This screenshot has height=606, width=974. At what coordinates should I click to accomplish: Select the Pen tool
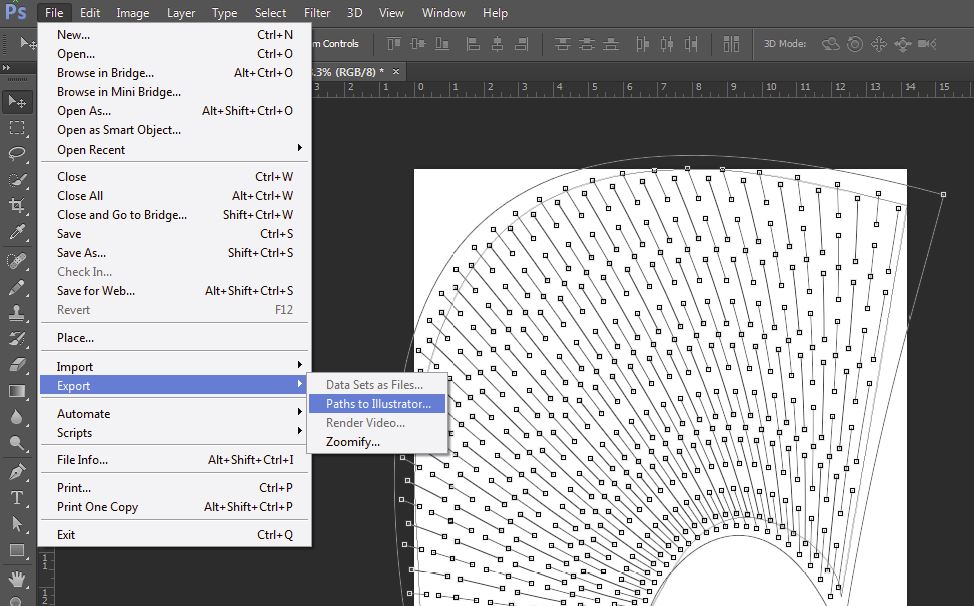tap(17, 472)
